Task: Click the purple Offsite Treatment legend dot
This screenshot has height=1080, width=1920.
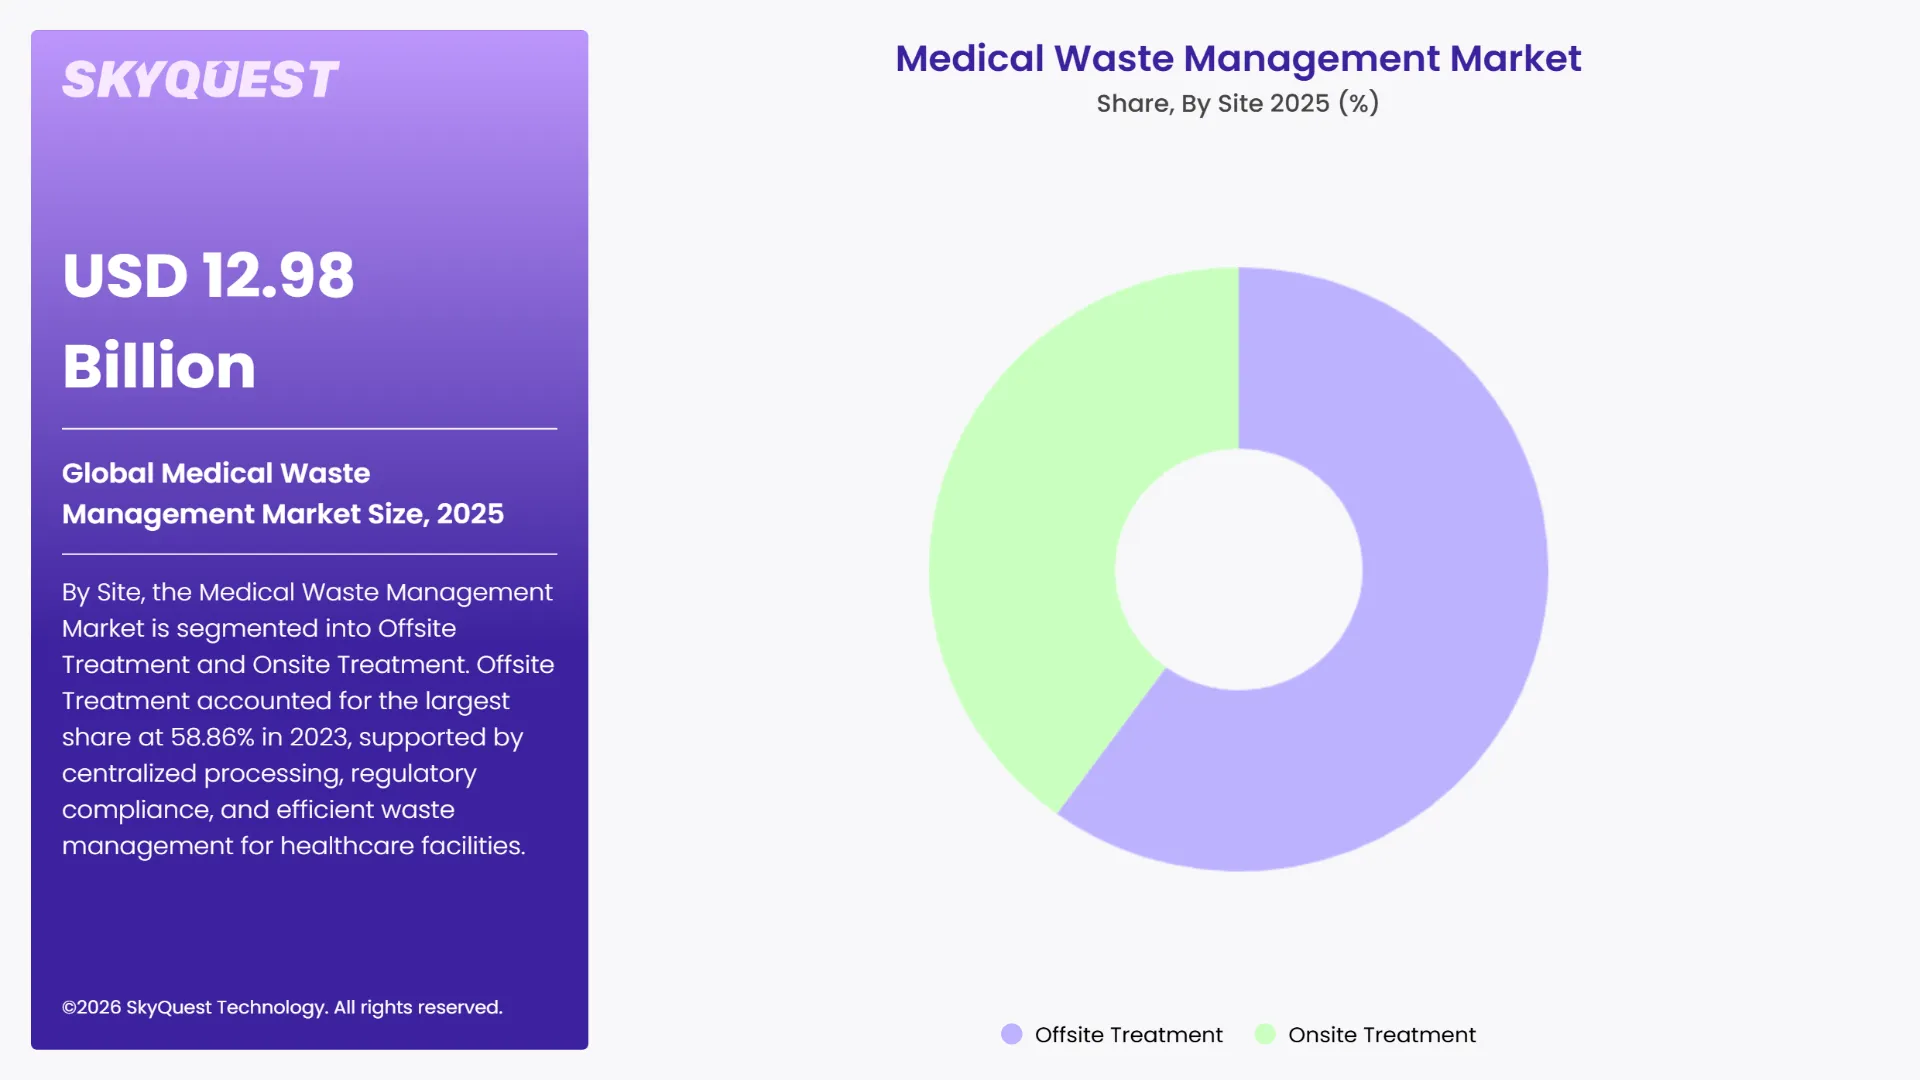Action: point(1011,1034)
